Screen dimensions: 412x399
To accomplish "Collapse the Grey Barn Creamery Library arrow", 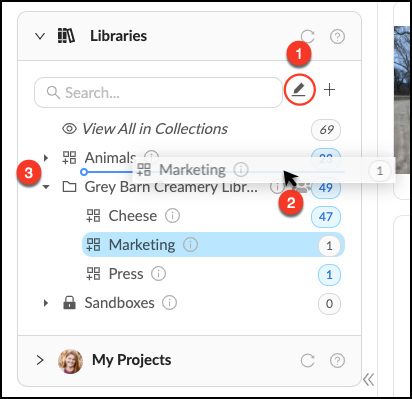I will pyautogui.click(x=46, y=187).
